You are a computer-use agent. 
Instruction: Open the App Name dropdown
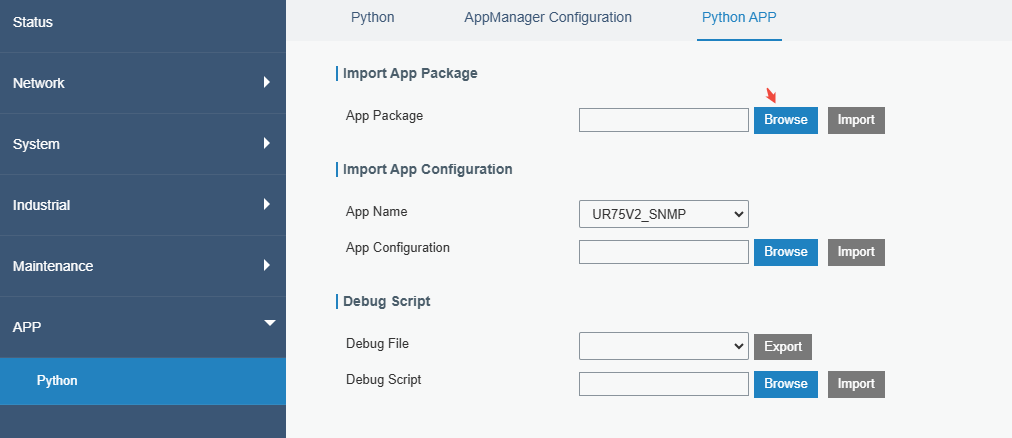click(x=663, y=213)
